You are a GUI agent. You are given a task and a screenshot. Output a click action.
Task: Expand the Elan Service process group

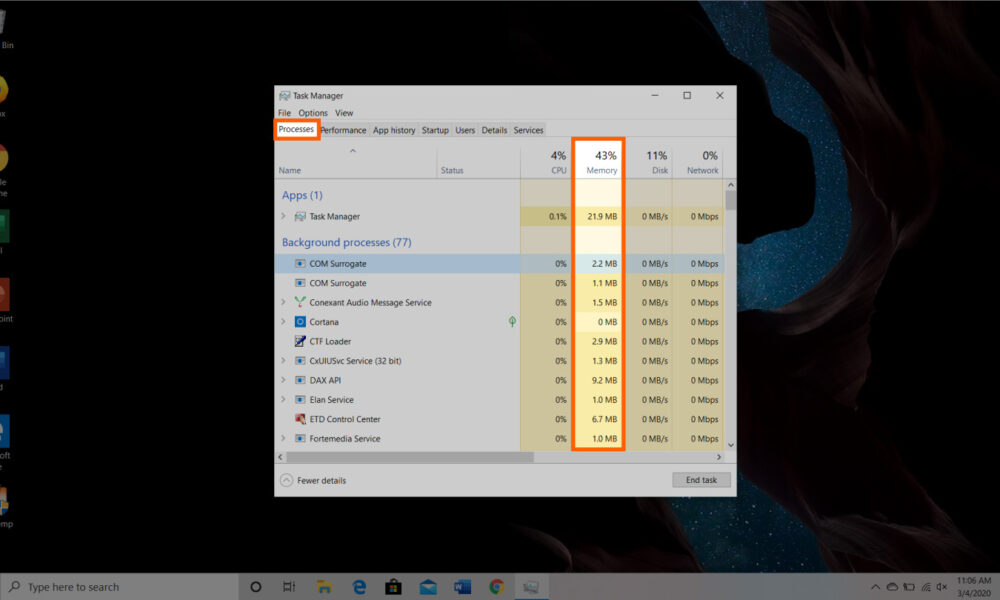point(283,400)
